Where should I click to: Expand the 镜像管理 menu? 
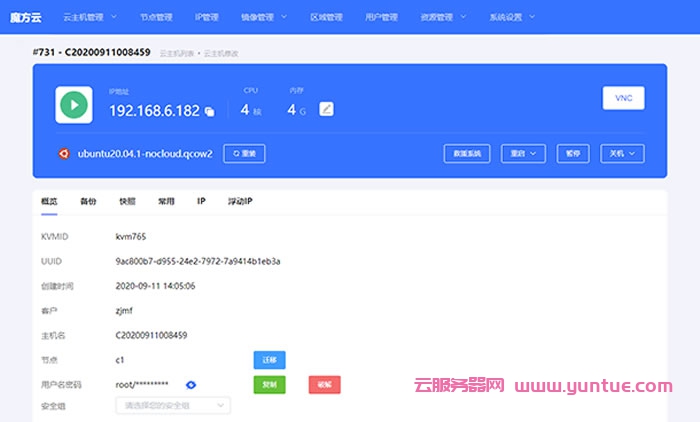click(x=264, y=17)
